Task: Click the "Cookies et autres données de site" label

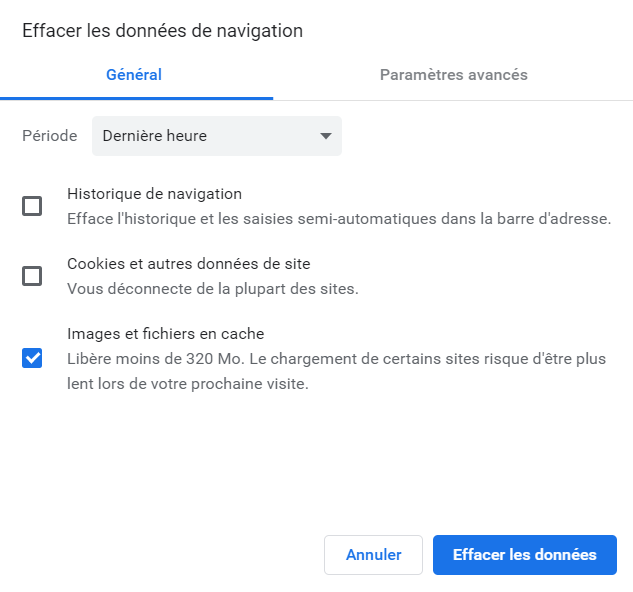Action: coord(188,264)
